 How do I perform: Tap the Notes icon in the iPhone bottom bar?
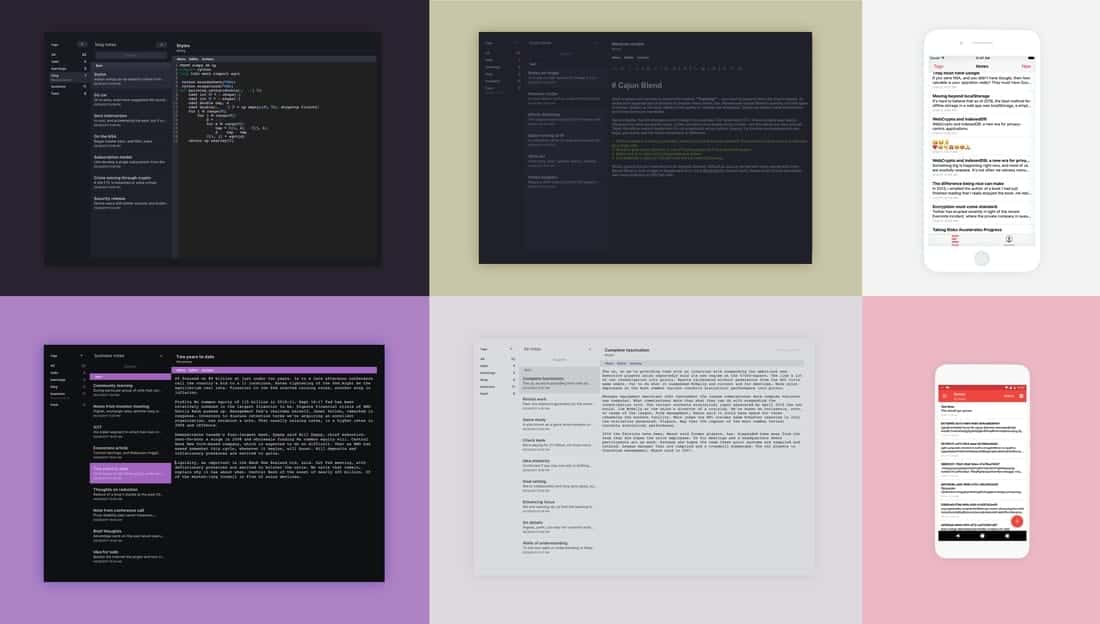[951, 239]
